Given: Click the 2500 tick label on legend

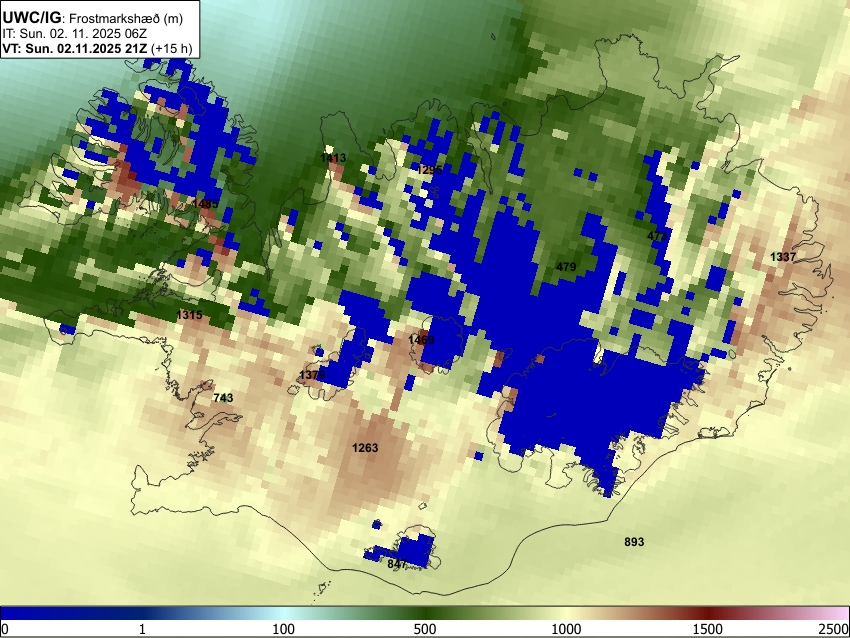Looking at the screenshot, I should click(x=834, y=629).
